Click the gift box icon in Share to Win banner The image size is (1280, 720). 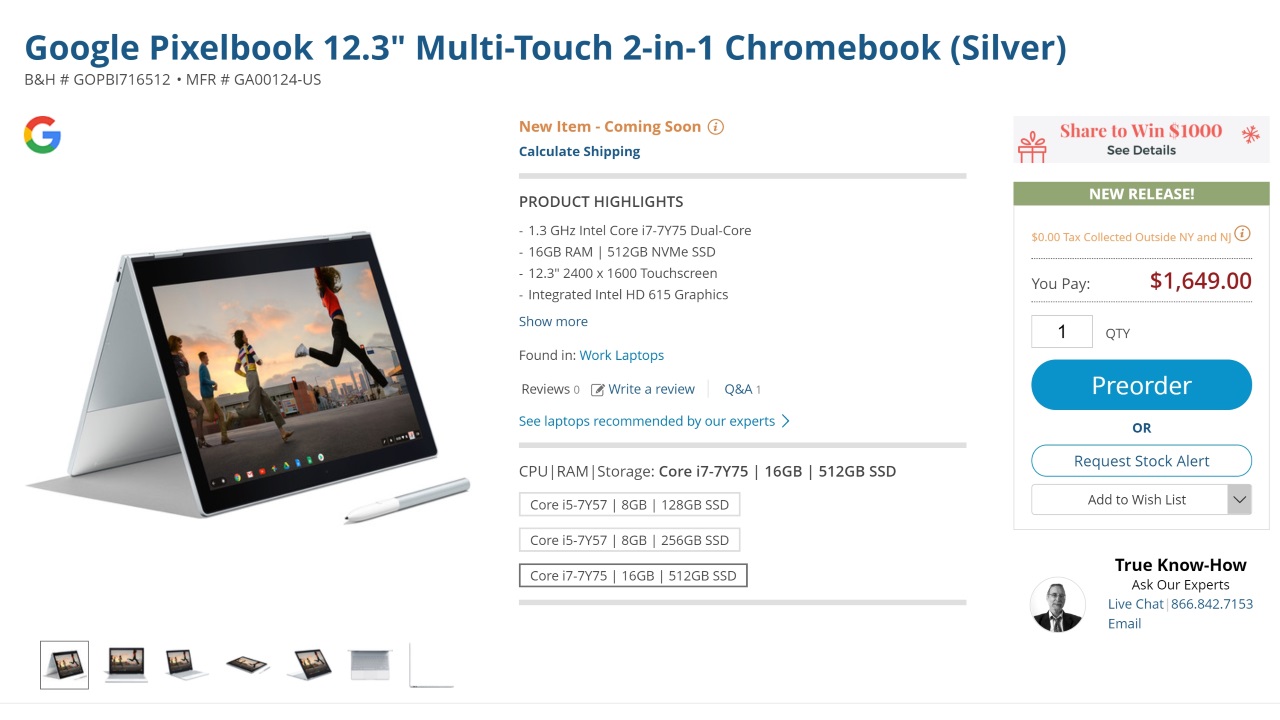click(1032, 147)
